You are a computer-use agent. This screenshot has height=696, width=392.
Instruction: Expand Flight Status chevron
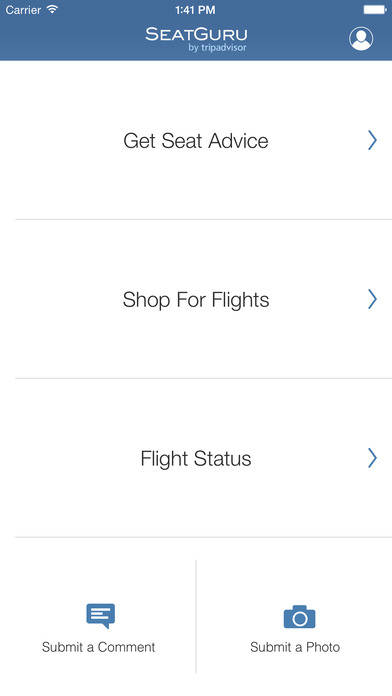click(372, 458)
